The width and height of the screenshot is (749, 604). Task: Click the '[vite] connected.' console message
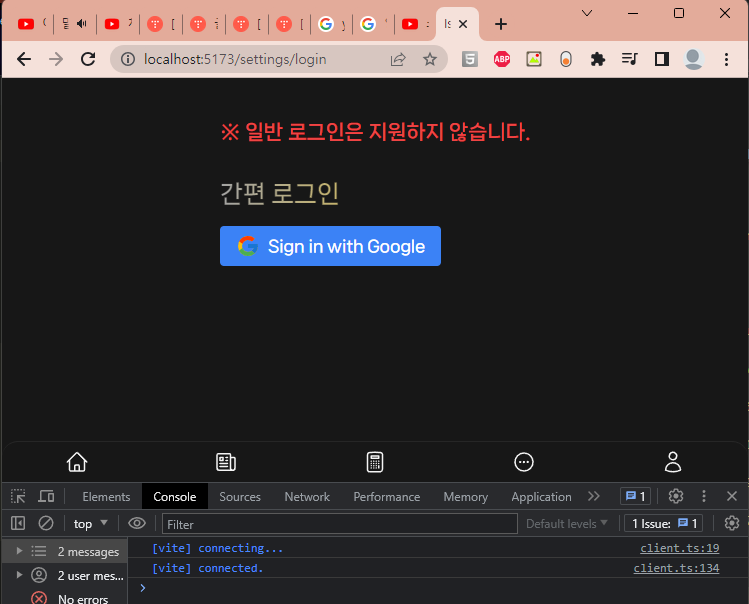(207, 568)
